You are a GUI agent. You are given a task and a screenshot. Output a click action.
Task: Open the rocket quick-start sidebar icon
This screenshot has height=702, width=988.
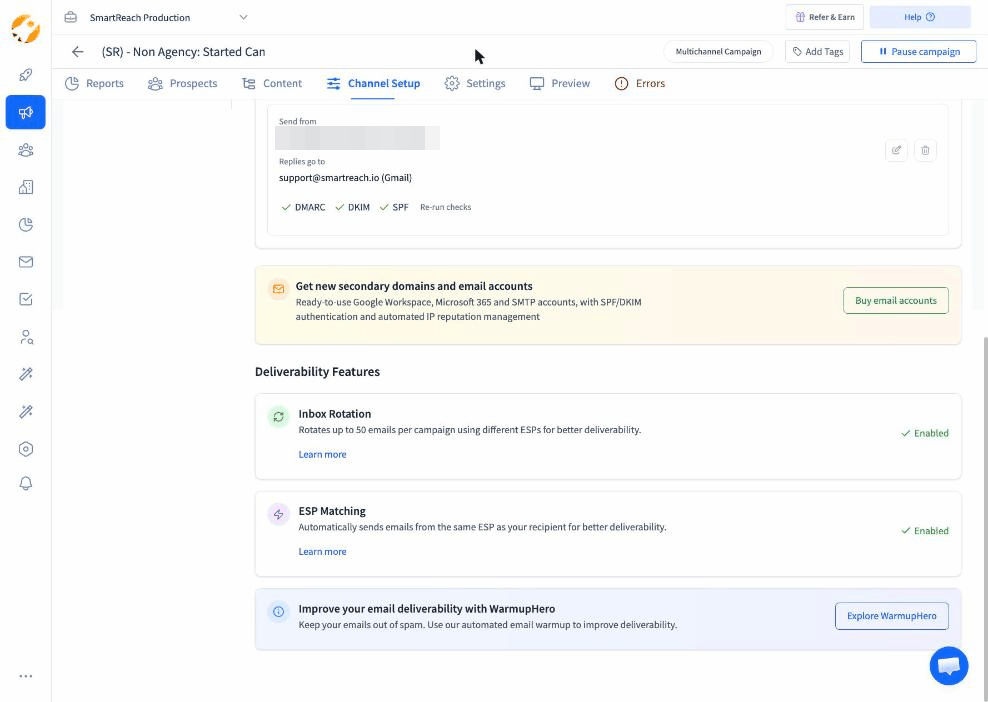pos(26,75)
